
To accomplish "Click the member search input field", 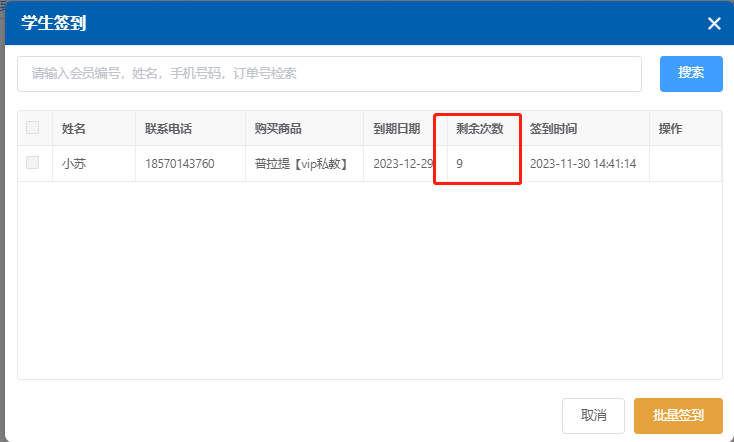I will (329, 74).
